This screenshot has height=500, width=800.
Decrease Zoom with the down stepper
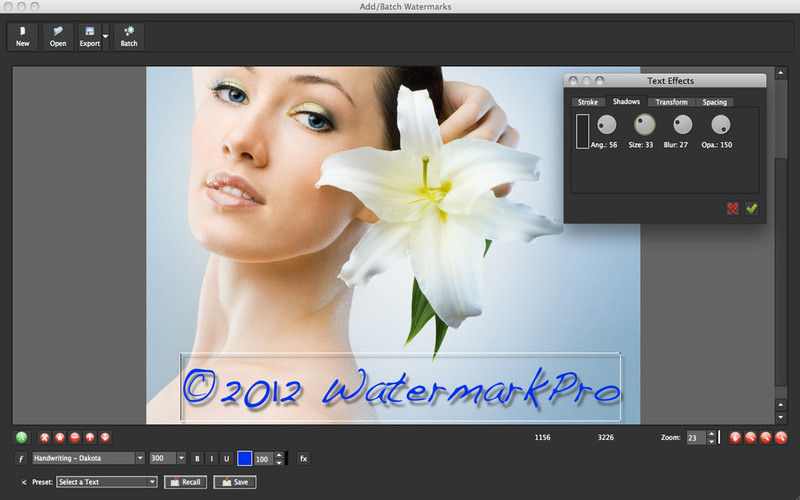pyautogui.click(x=711, y=441)
